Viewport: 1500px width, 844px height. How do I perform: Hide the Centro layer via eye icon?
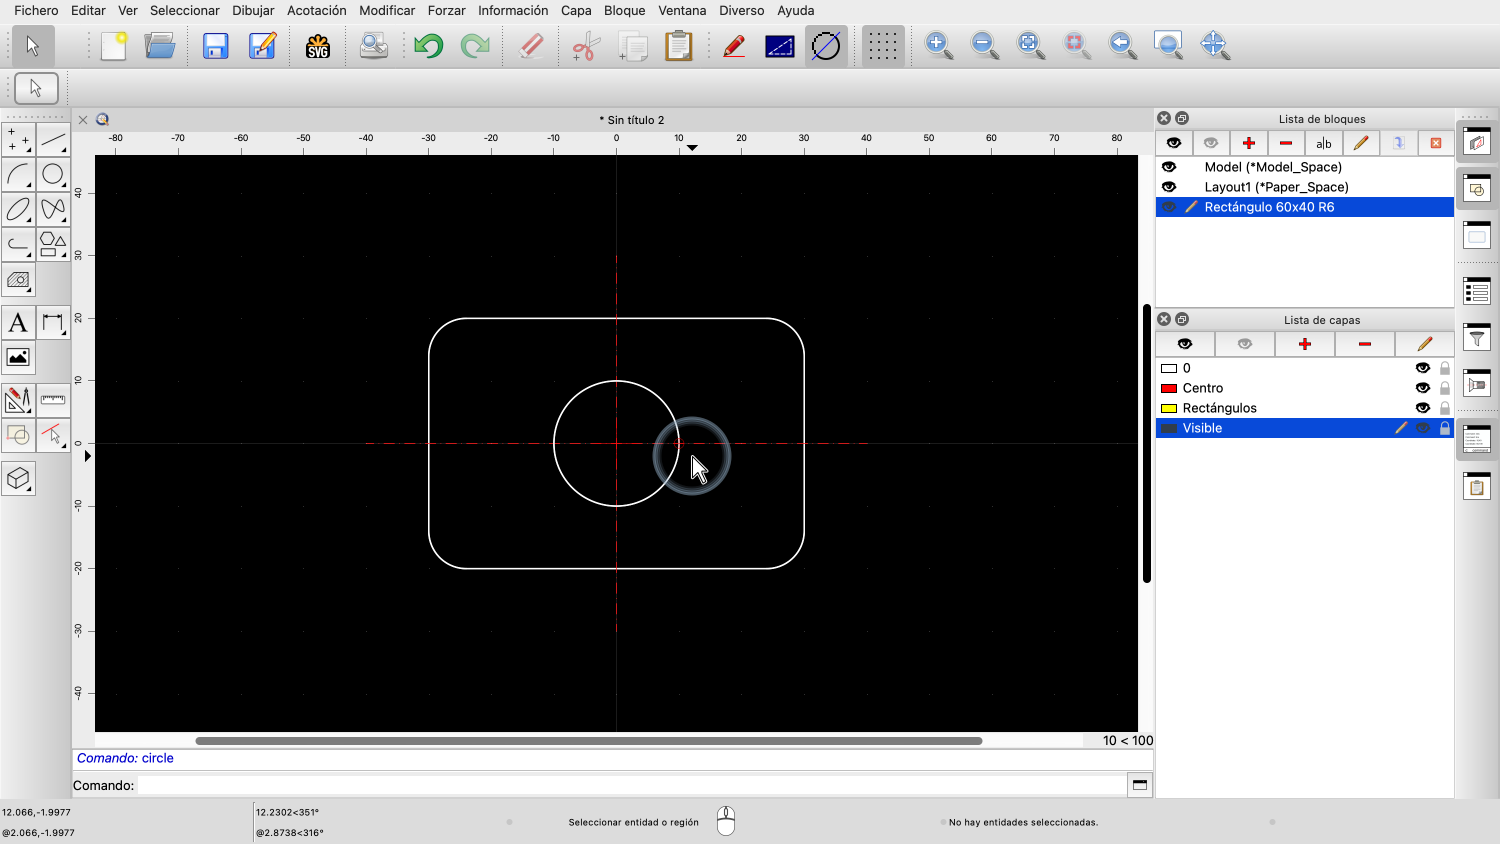tap(1422, 388)
